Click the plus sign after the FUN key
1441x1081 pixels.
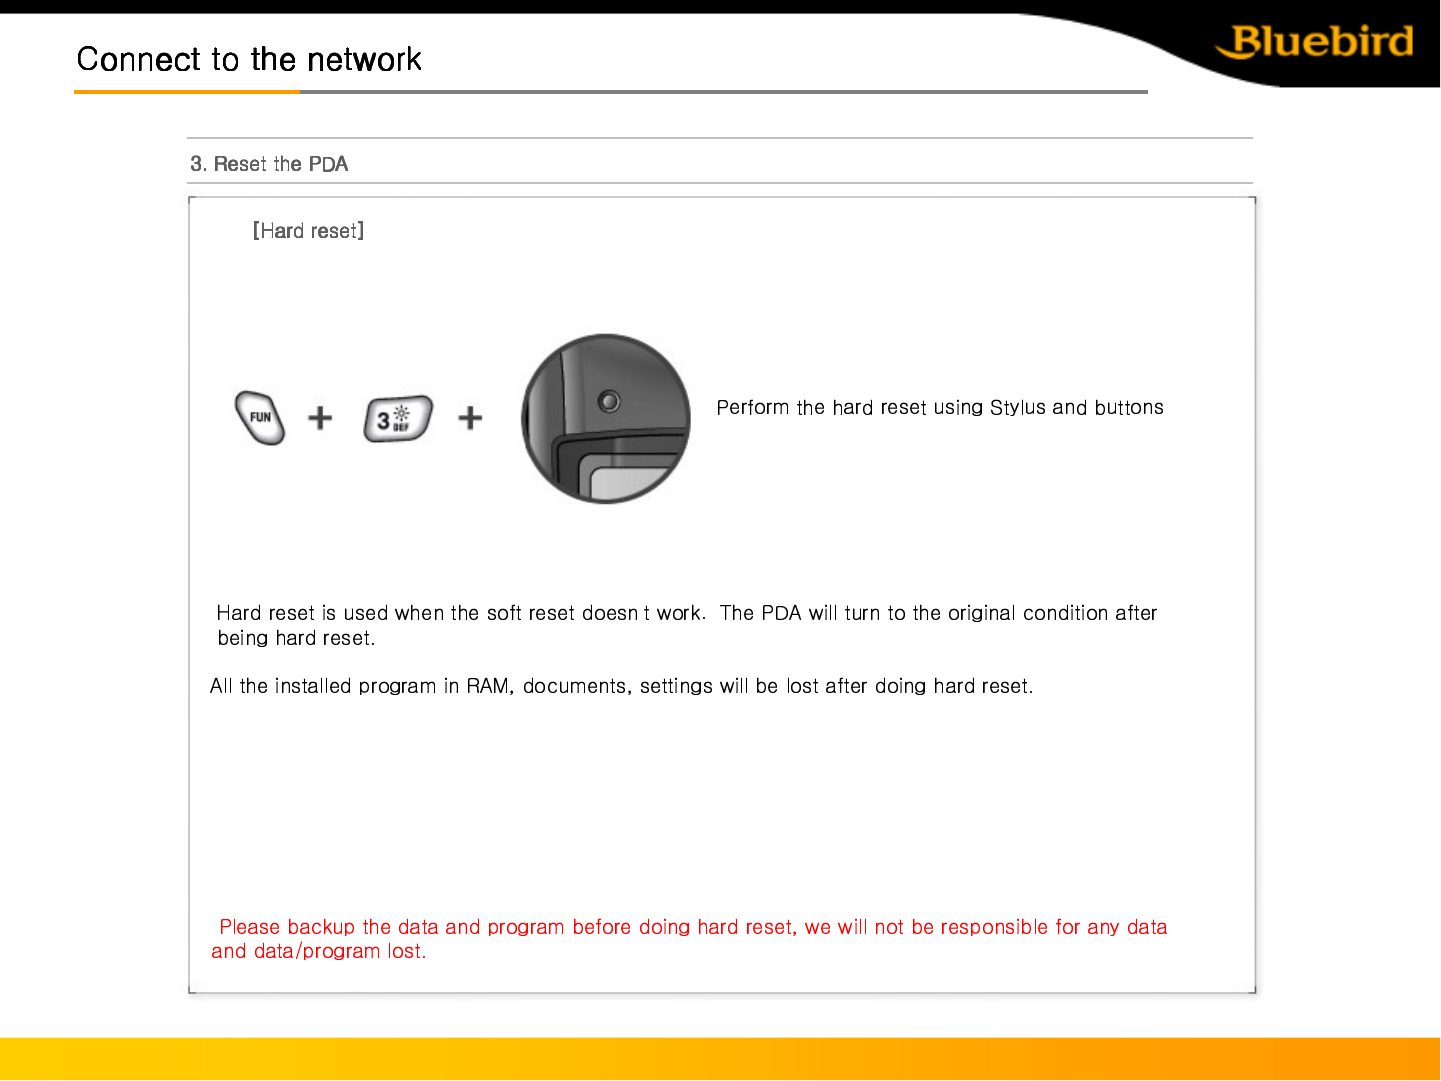coord(320,417)
